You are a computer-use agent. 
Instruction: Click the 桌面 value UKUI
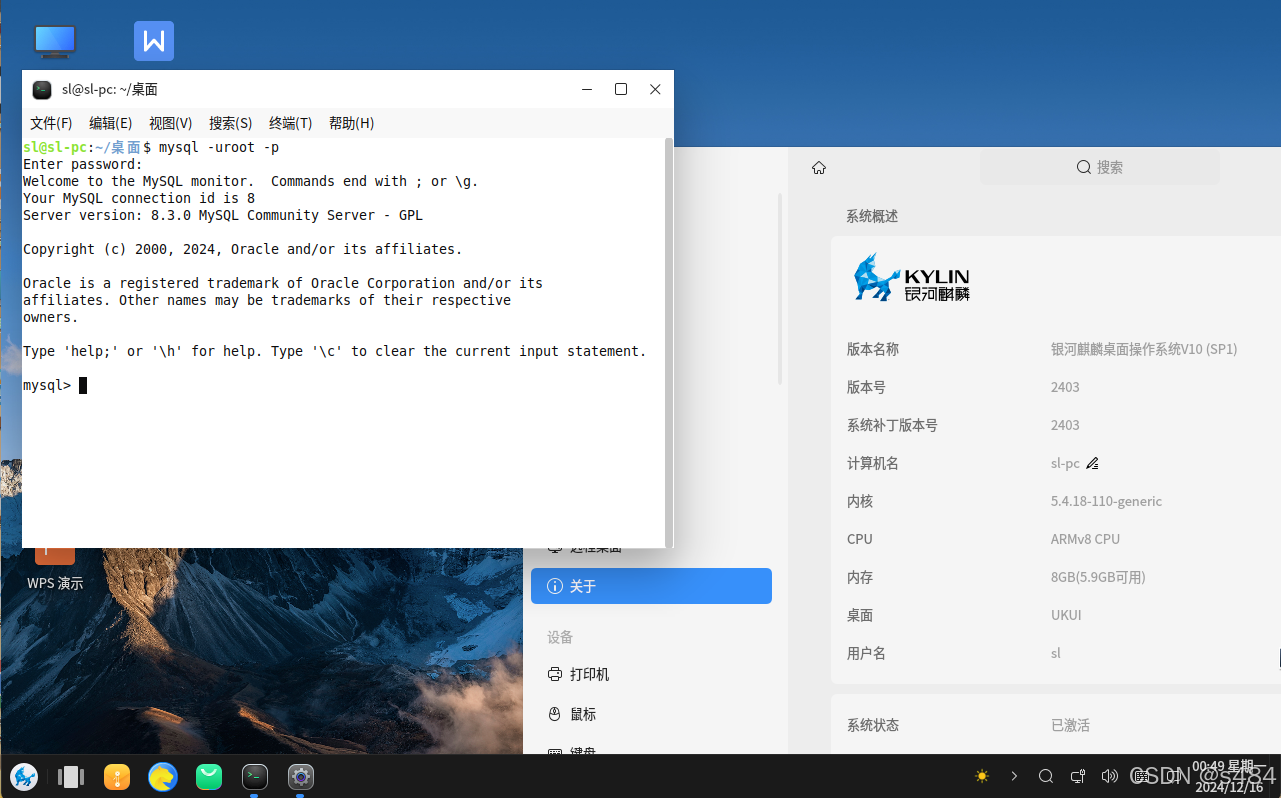[x=1066, y=615]
